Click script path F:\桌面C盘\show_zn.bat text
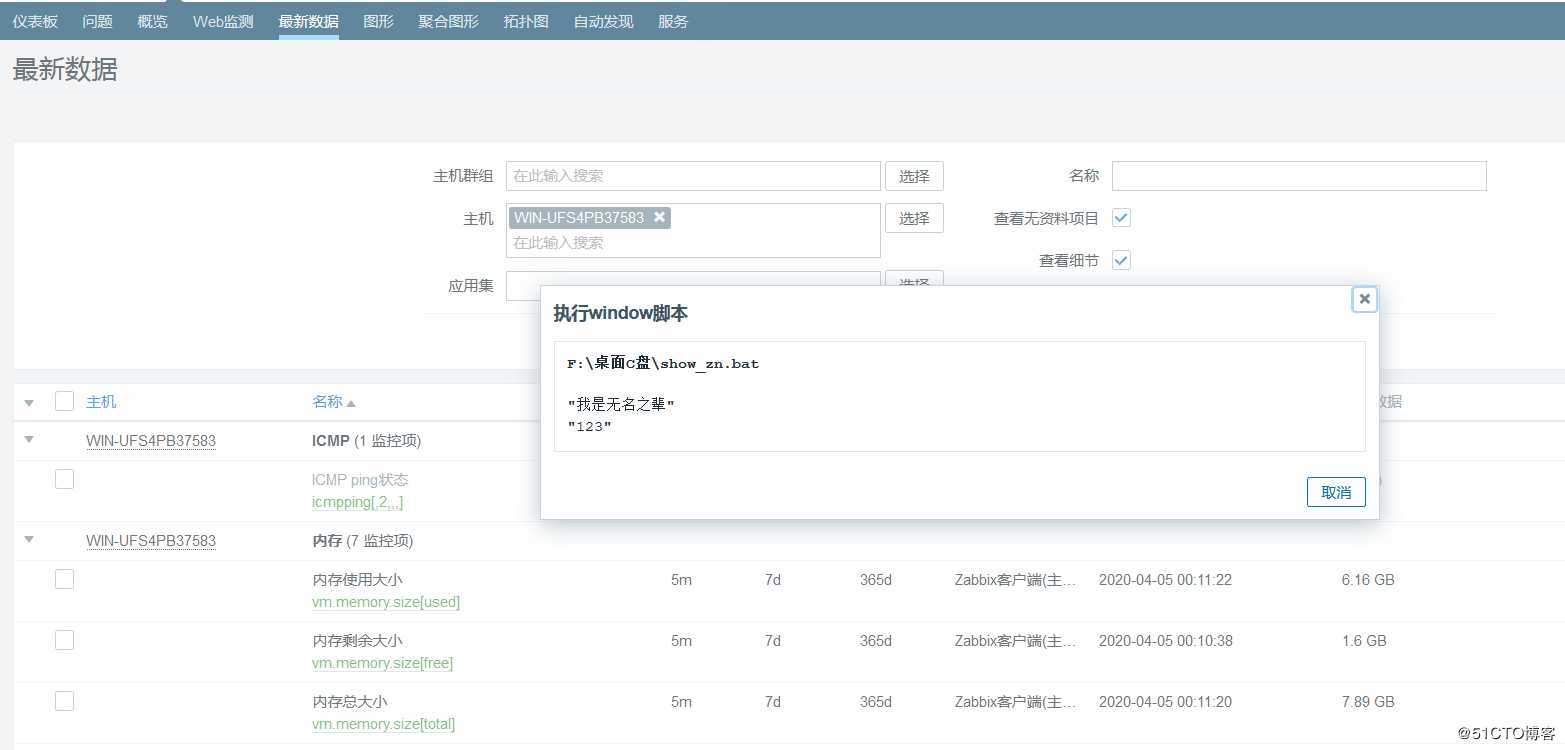 click(x=663, y=364)
